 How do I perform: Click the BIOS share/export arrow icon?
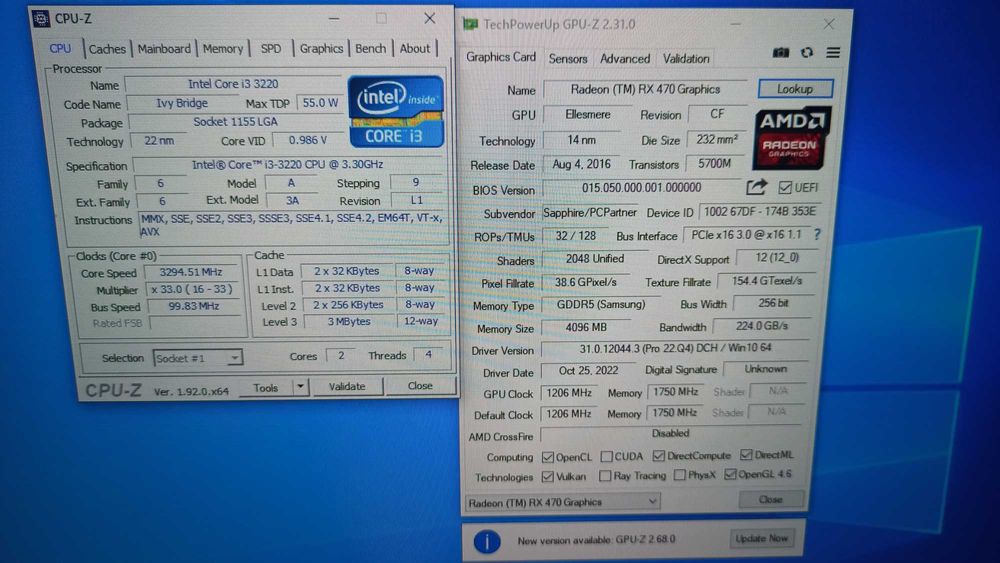point(756,187)
